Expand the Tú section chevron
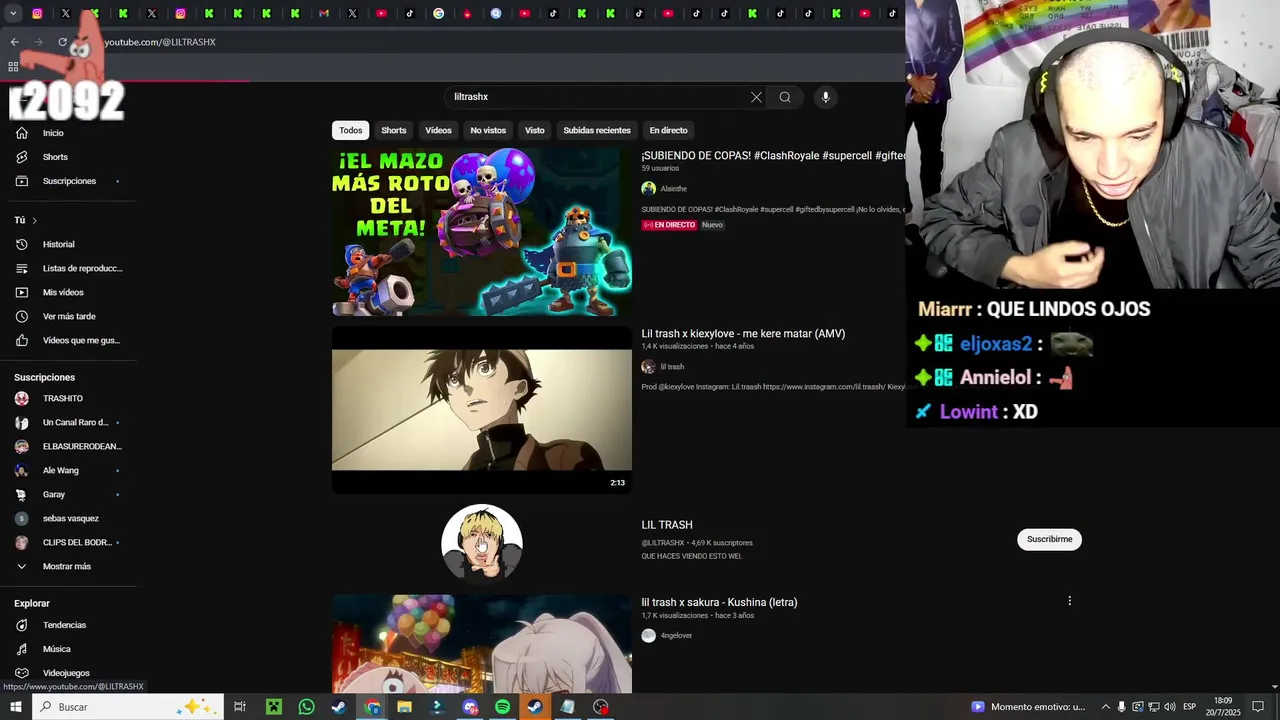 coord(34,220)
